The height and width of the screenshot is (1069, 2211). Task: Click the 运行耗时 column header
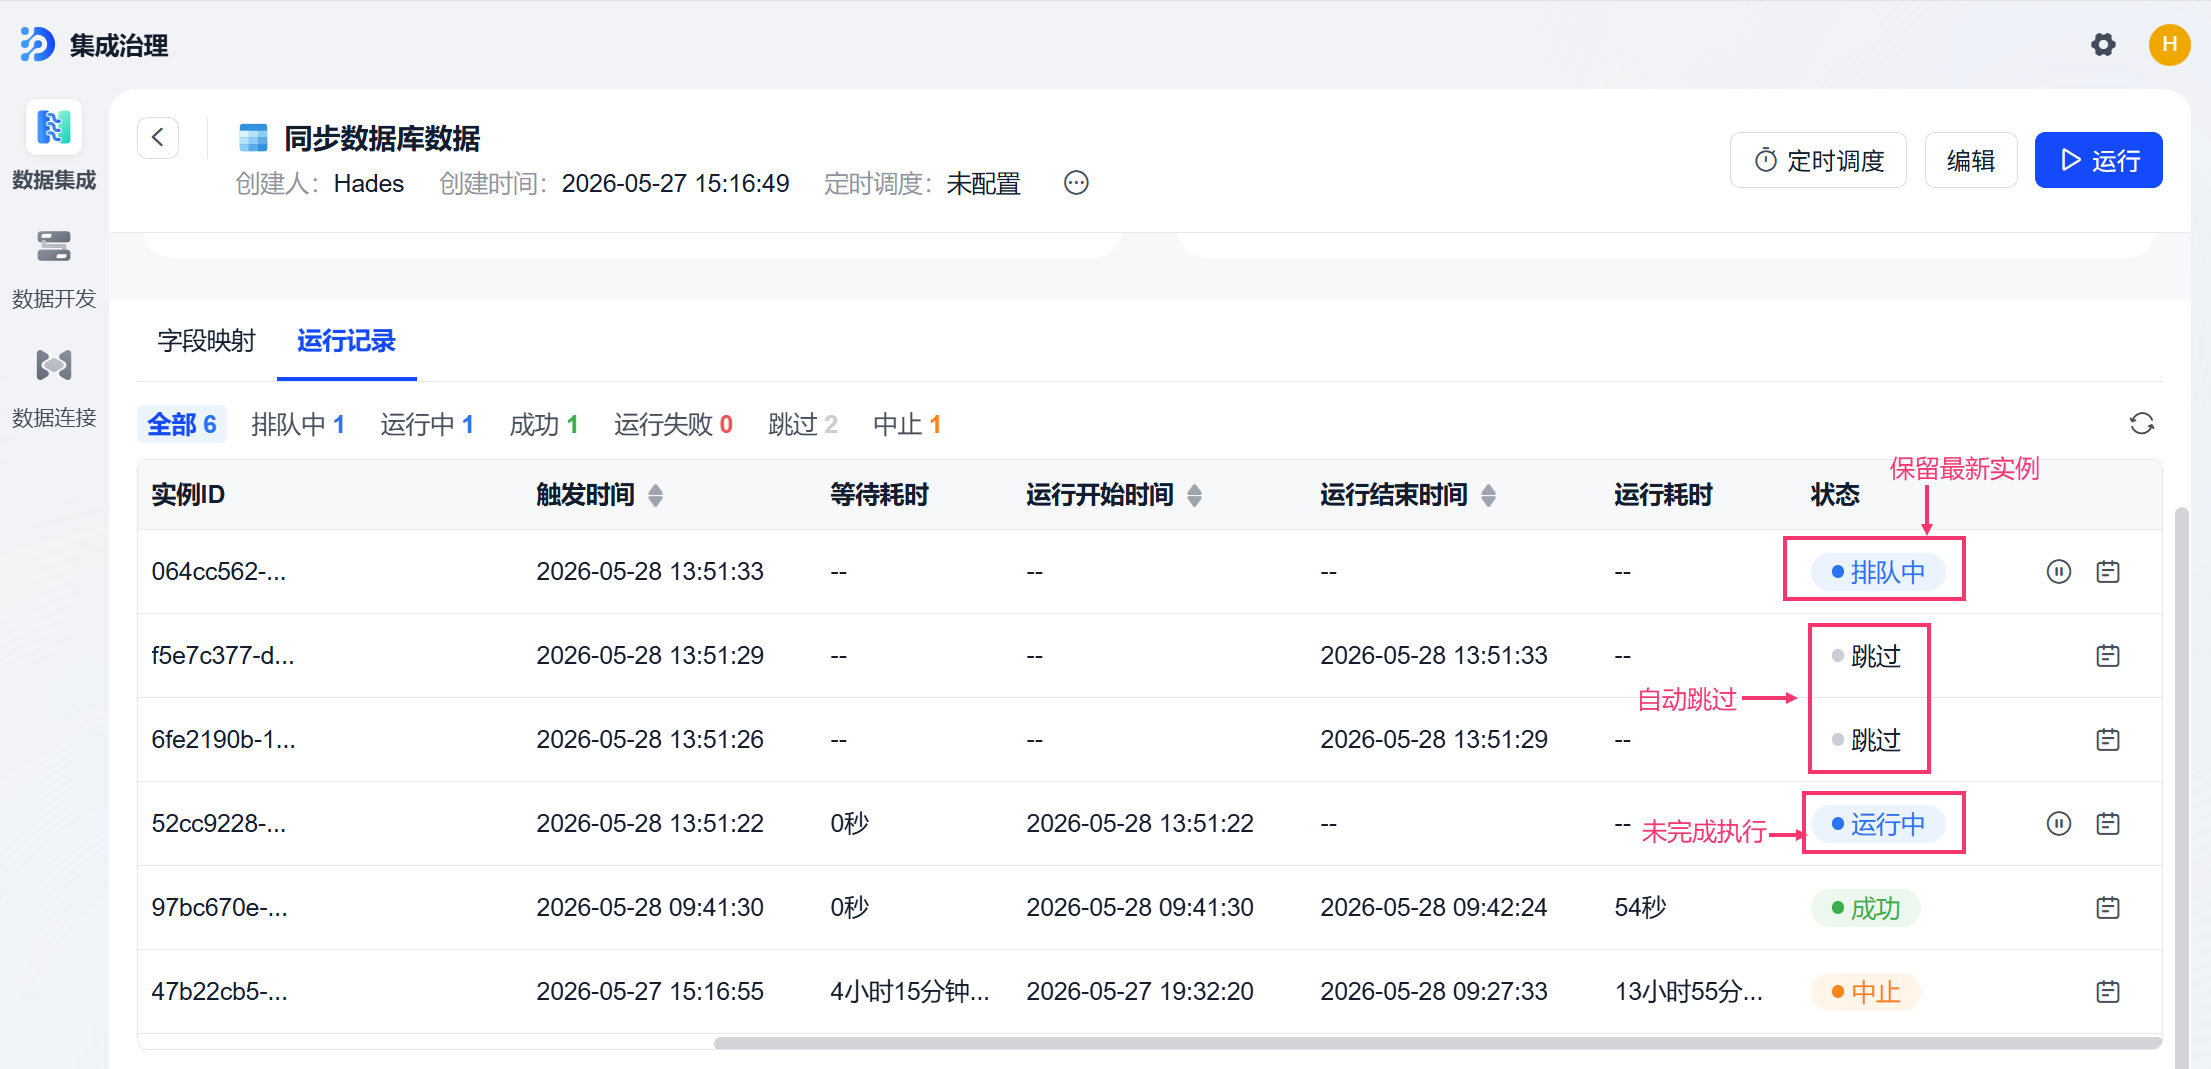tap(1663, 495)
